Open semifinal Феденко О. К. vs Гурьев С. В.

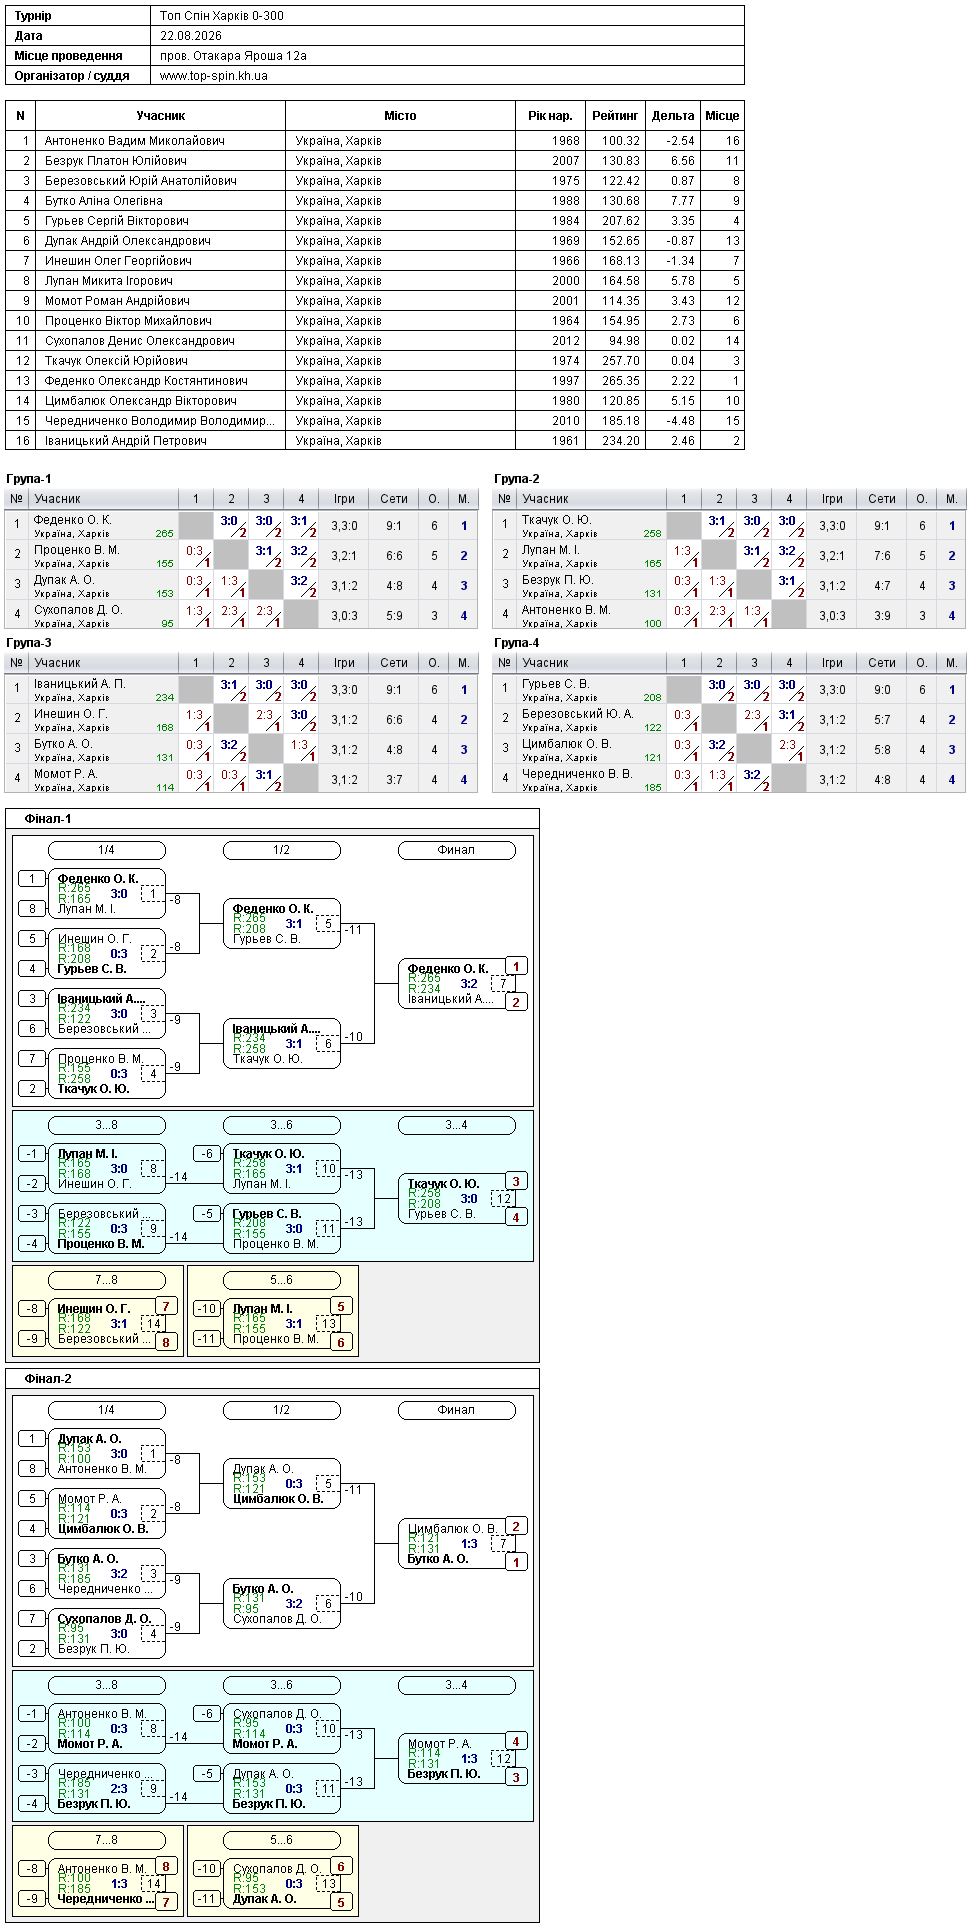(x=281, y=924)
